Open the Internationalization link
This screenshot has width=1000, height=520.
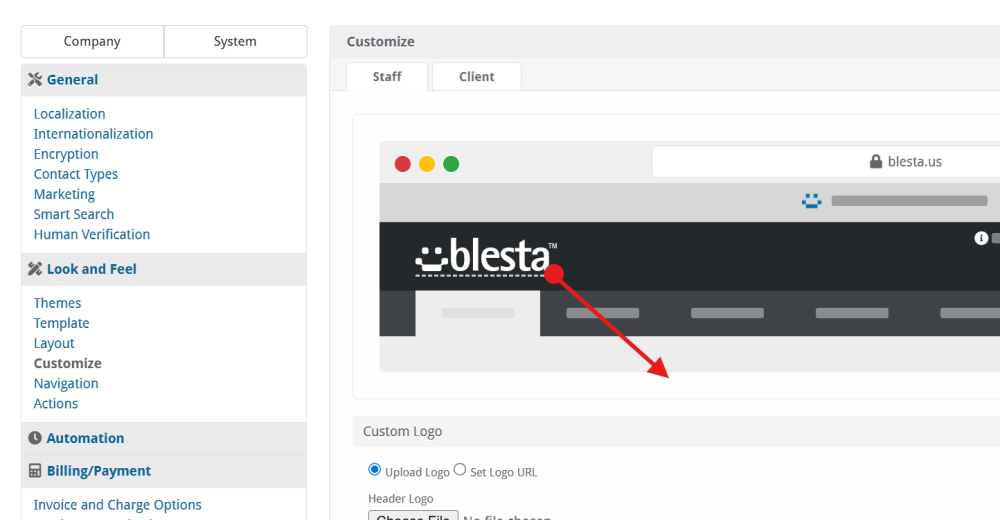93,134
